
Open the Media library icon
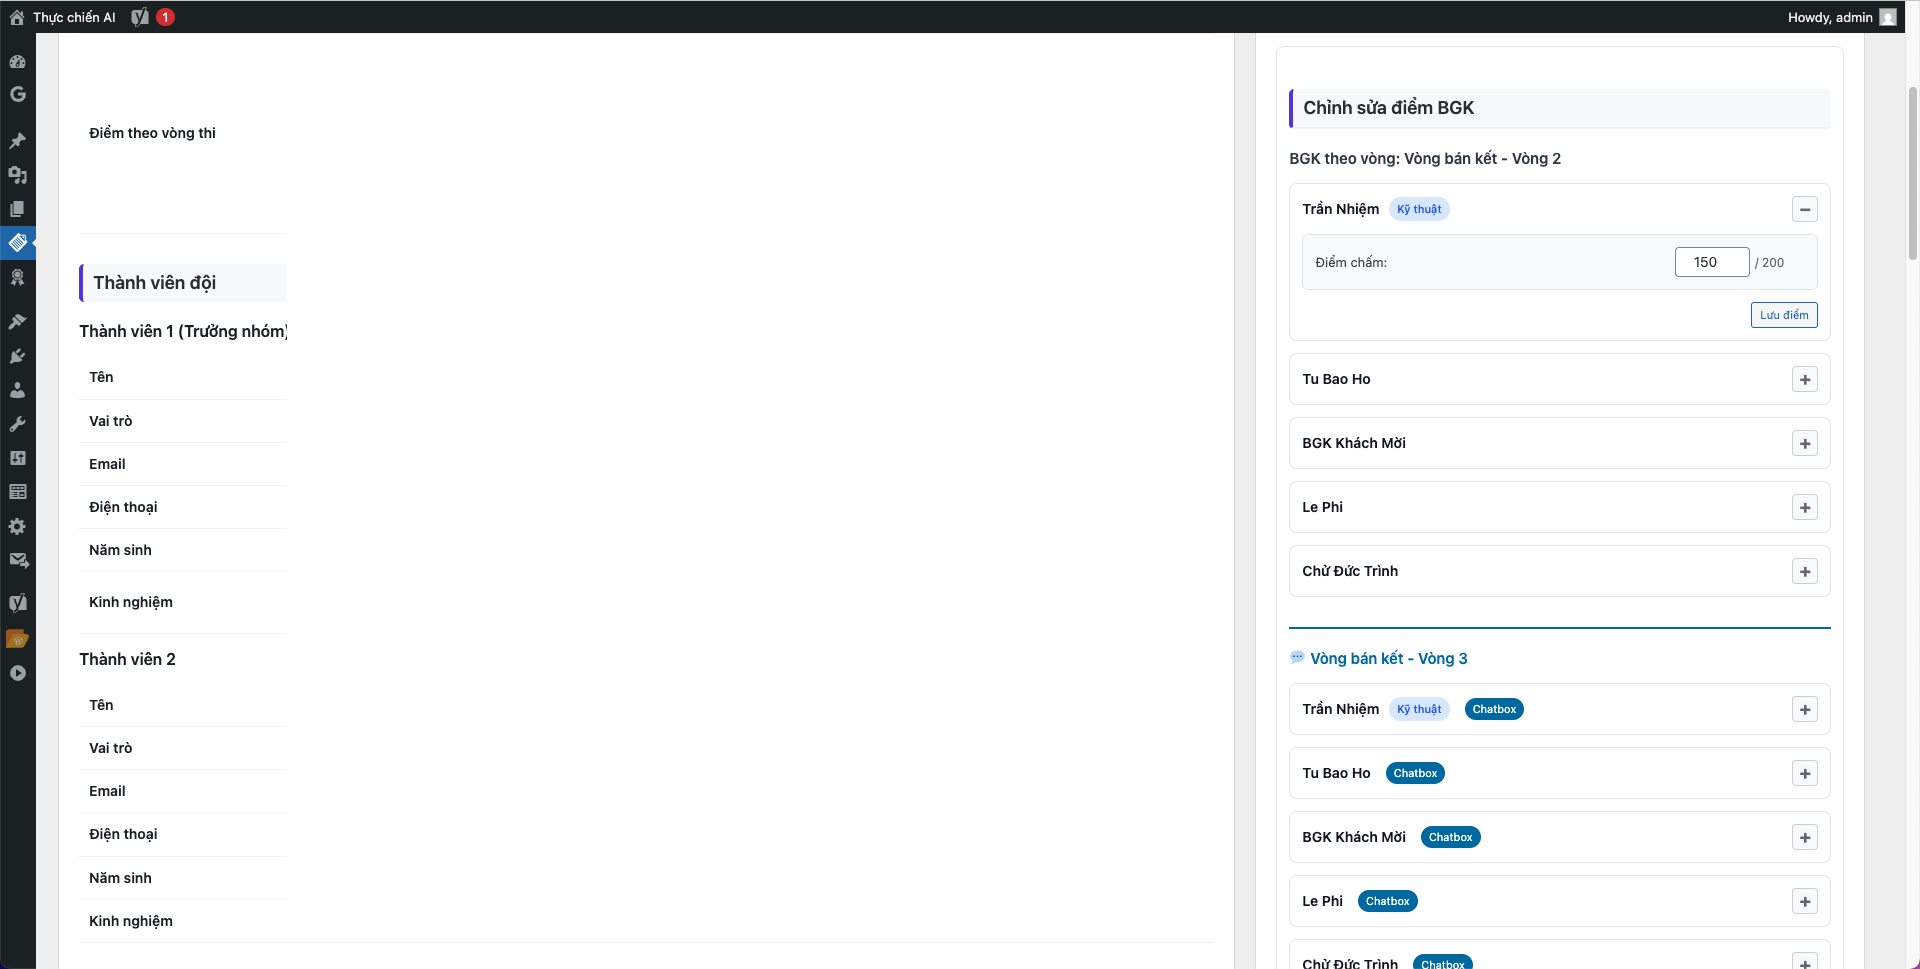pyautogui.click(x=17, y=175)
